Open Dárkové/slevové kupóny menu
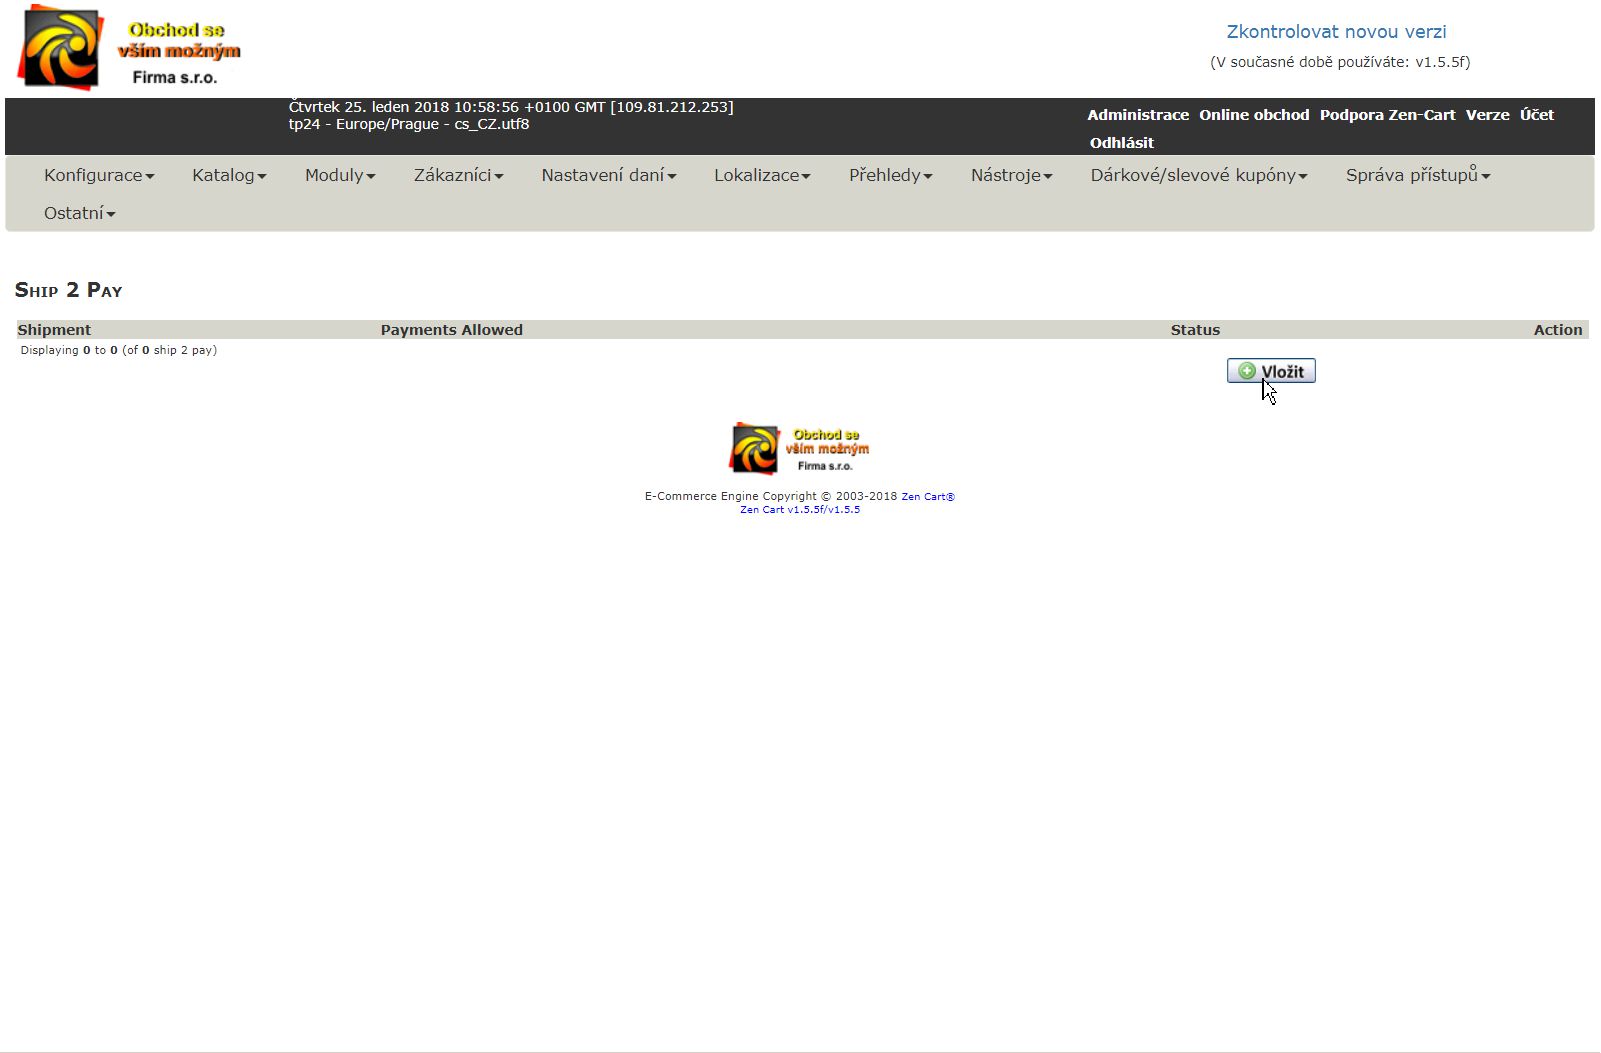Screen dimensions: 1601x1053 tap(1199, 175)
